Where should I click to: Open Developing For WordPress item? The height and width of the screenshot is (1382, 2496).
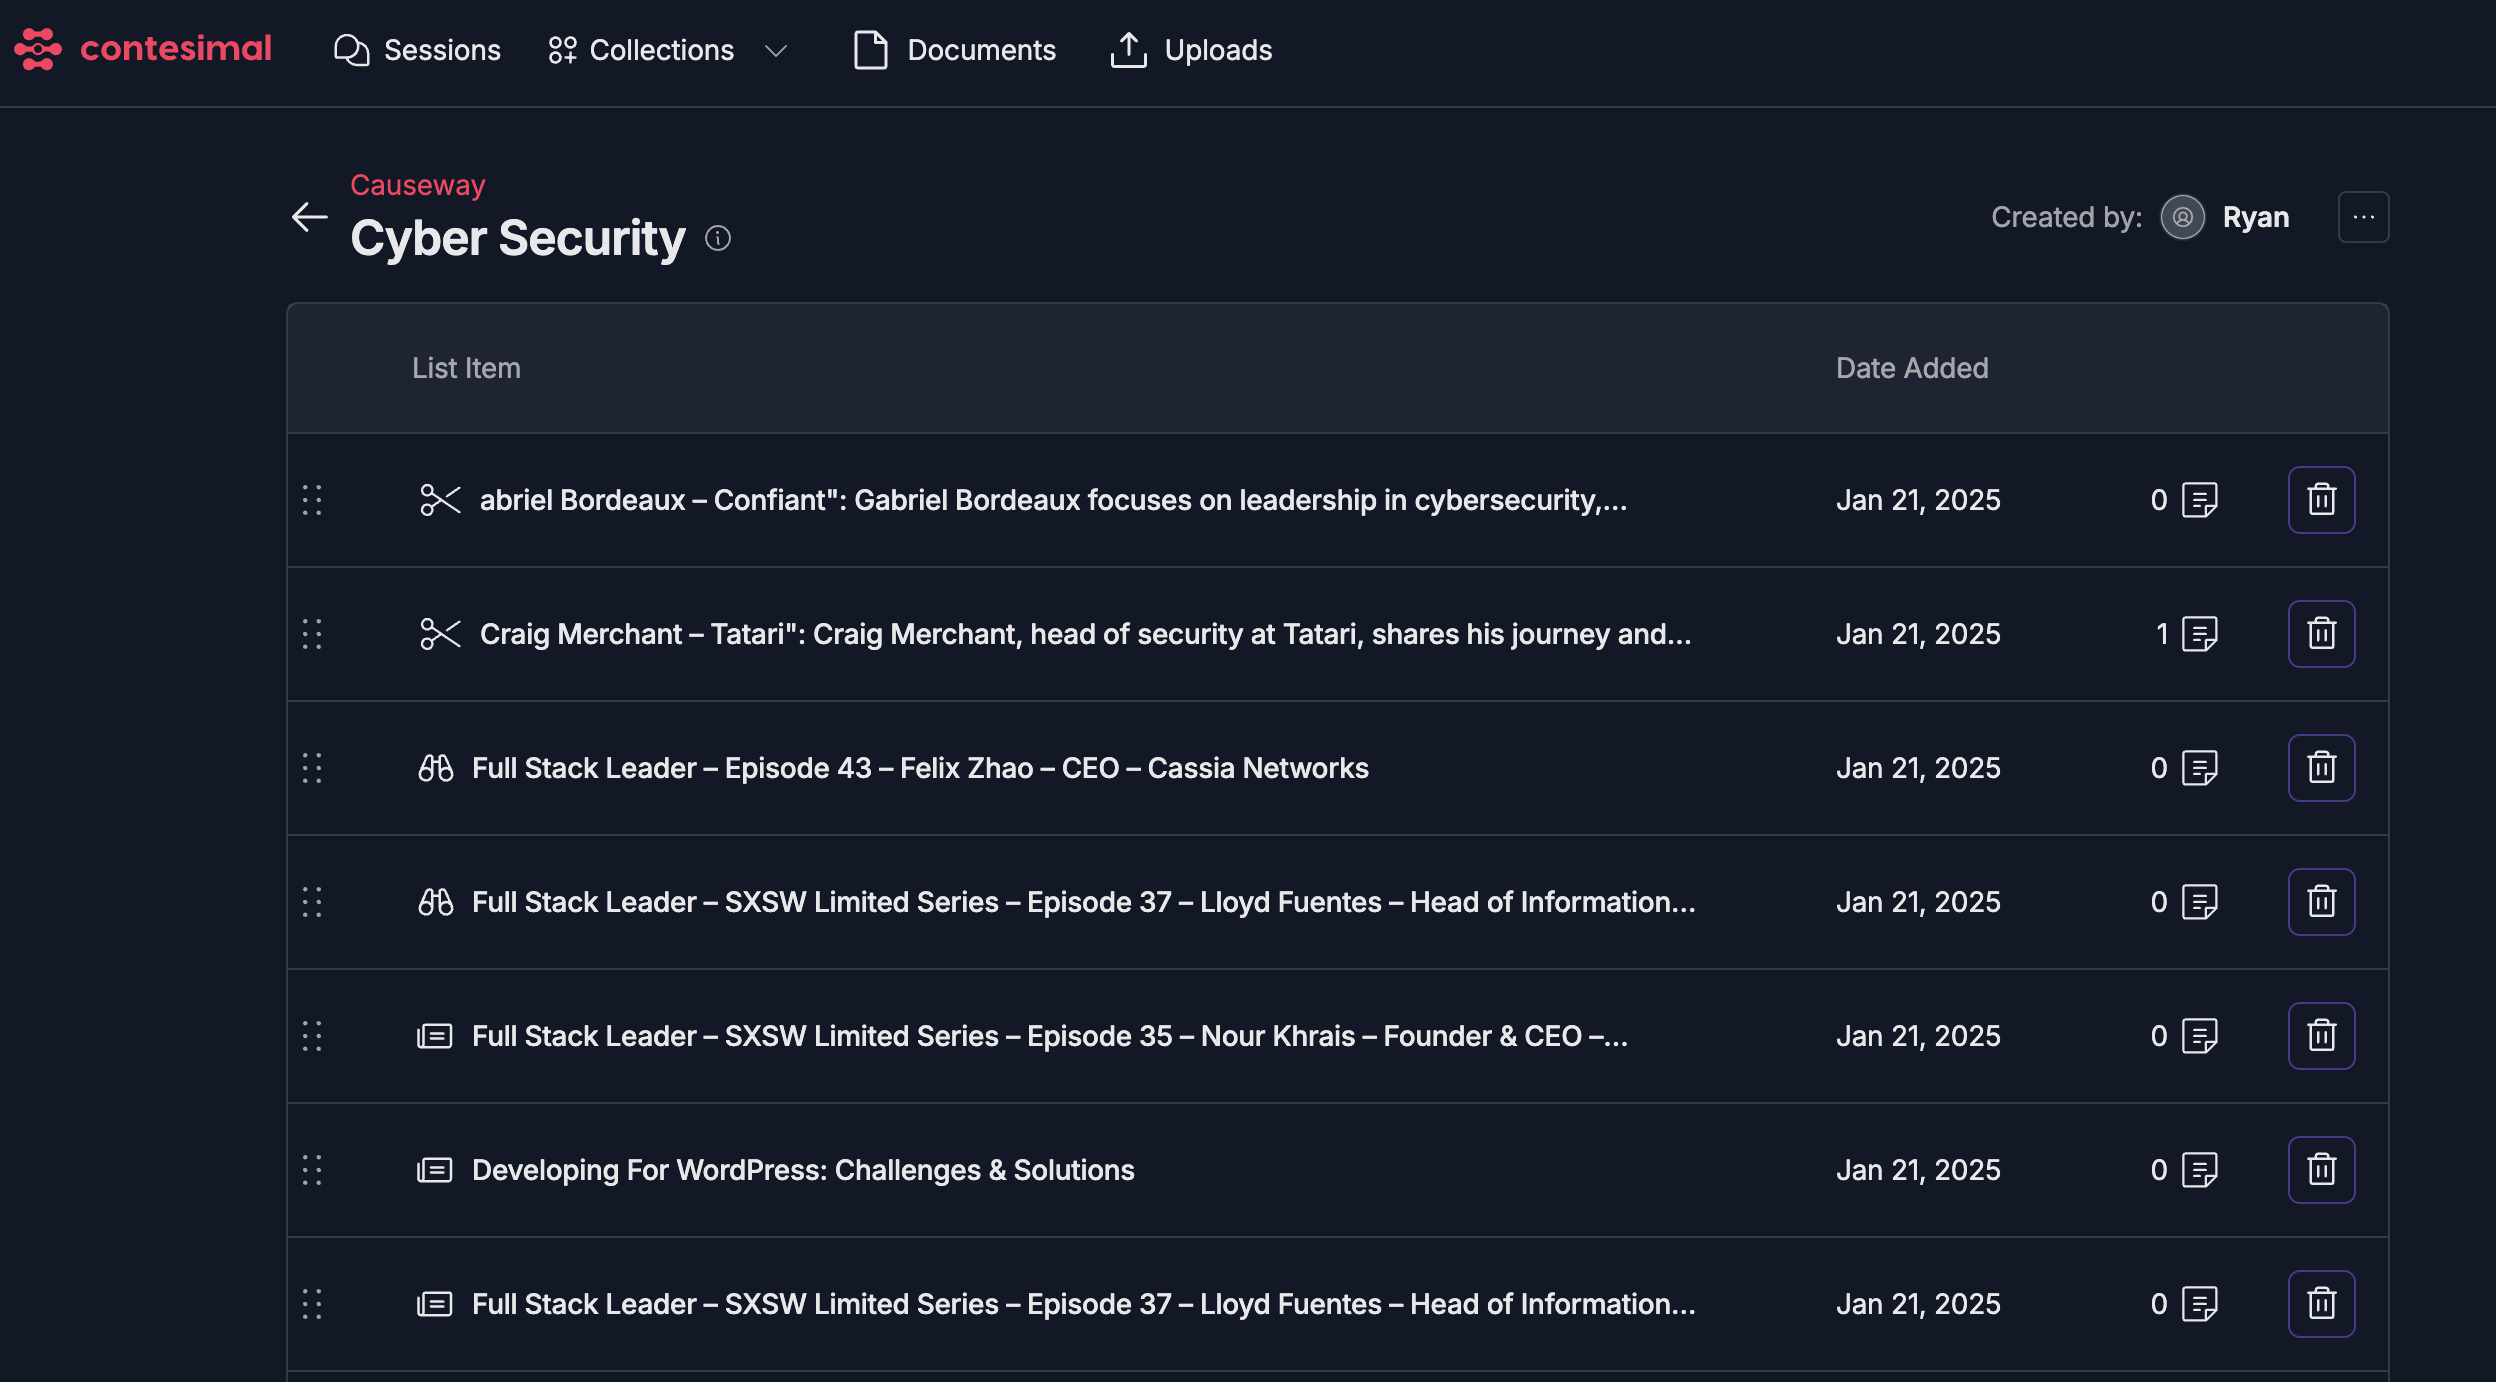pos(802,1170)
